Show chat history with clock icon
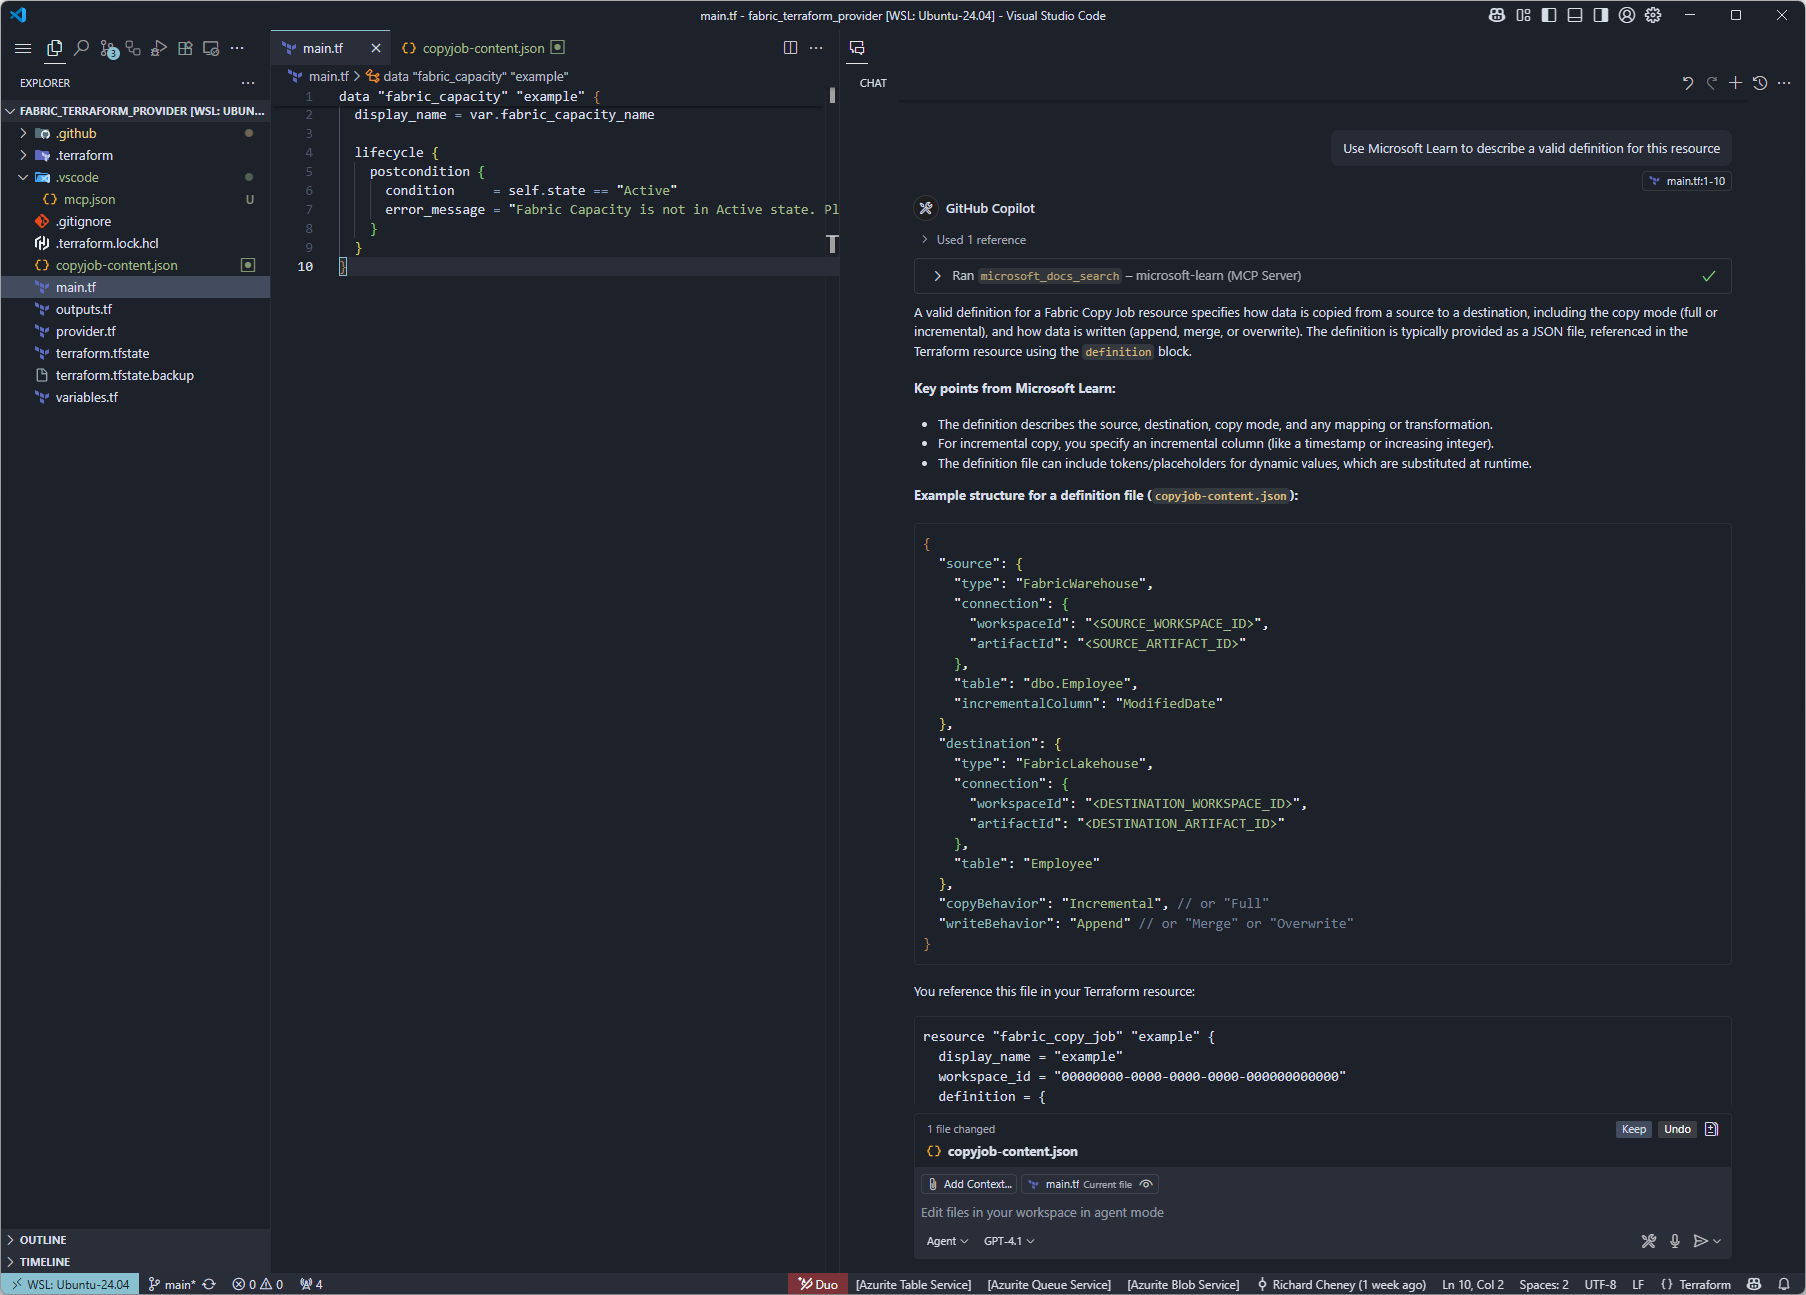This screenshot has width=1806, height=1295. click(x=1760, y=83)
